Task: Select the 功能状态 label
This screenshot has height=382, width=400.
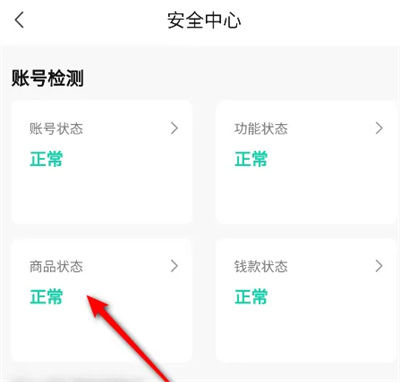Action: (x=261, y=129)
